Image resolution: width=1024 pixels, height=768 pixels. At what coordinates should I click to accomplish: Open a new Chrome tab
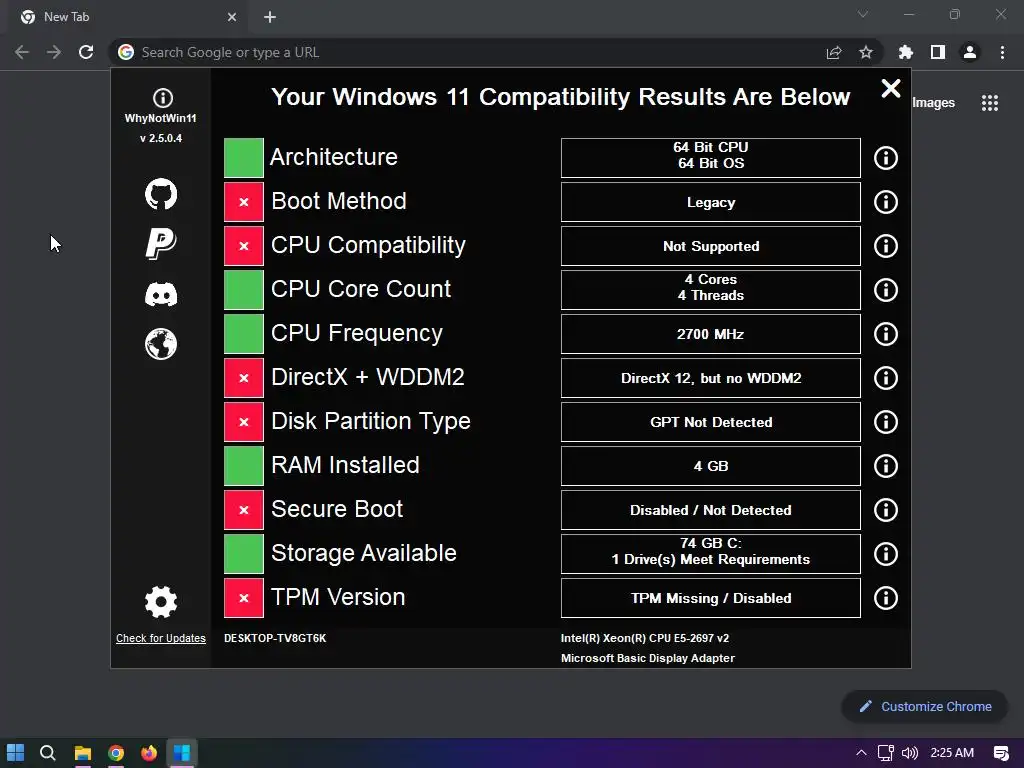pyautogui.click(x=270, y=17)
